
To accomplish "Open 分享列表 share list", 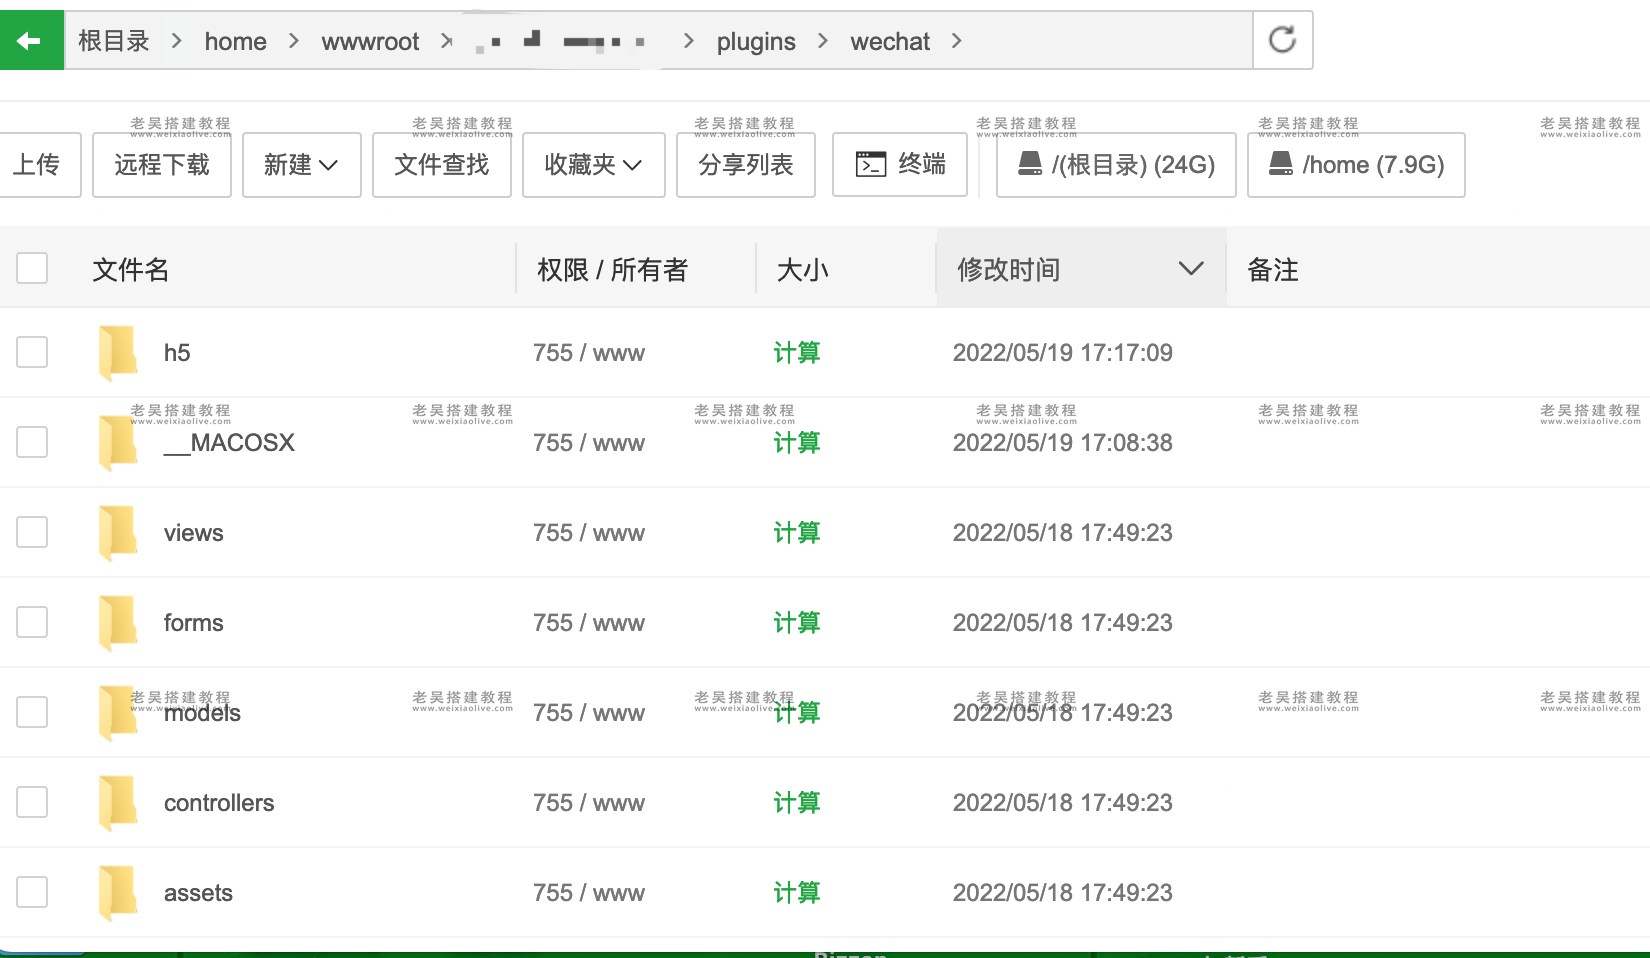I will (745, 164).
